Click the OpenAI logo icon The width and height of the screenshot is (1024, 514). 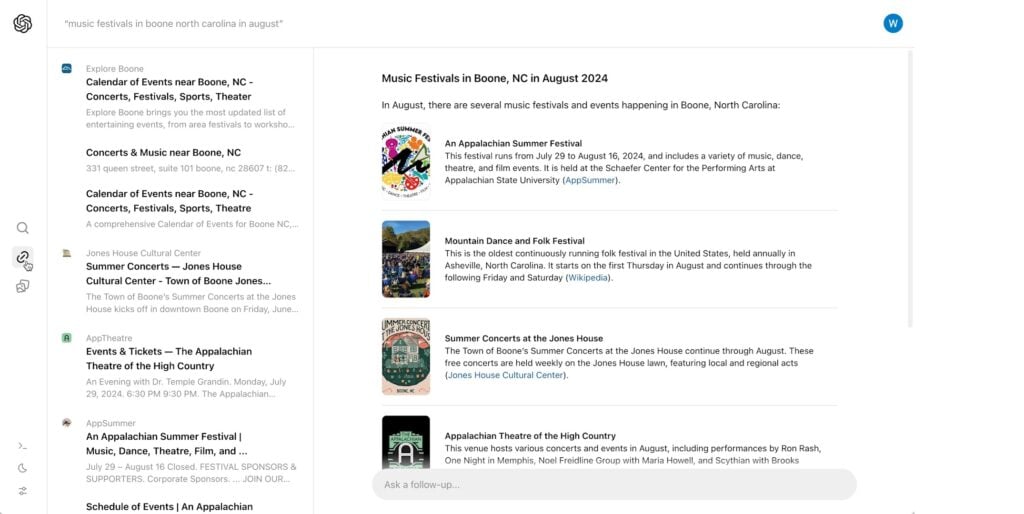(23, 23)
